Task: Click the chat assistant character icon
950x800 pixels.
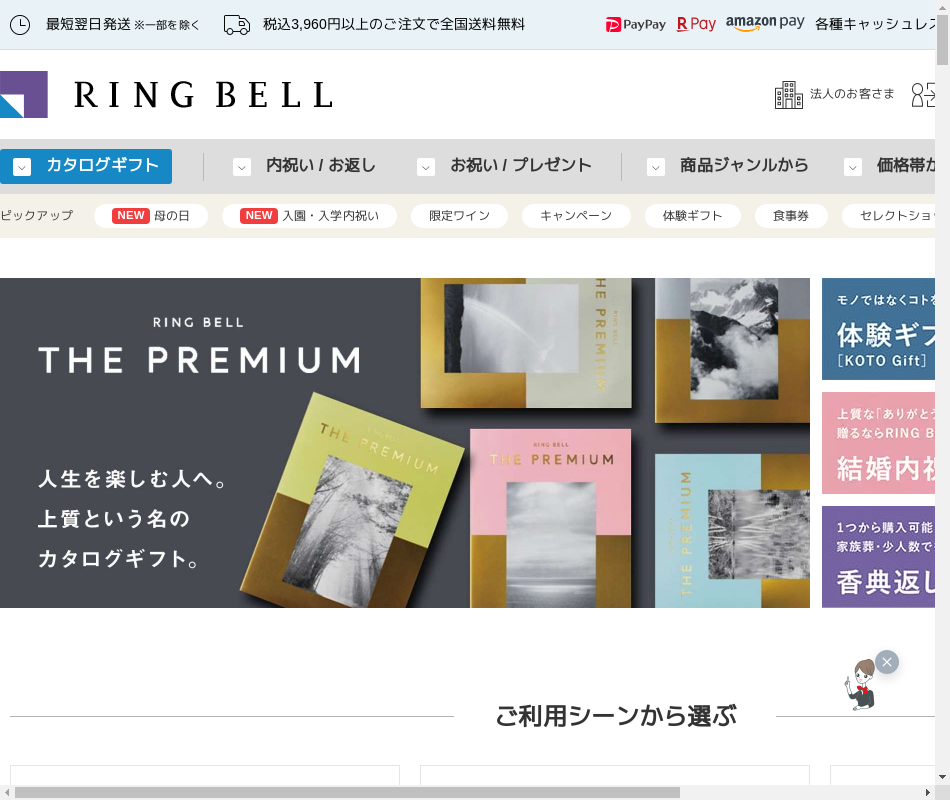Action: tap(861, 685)
